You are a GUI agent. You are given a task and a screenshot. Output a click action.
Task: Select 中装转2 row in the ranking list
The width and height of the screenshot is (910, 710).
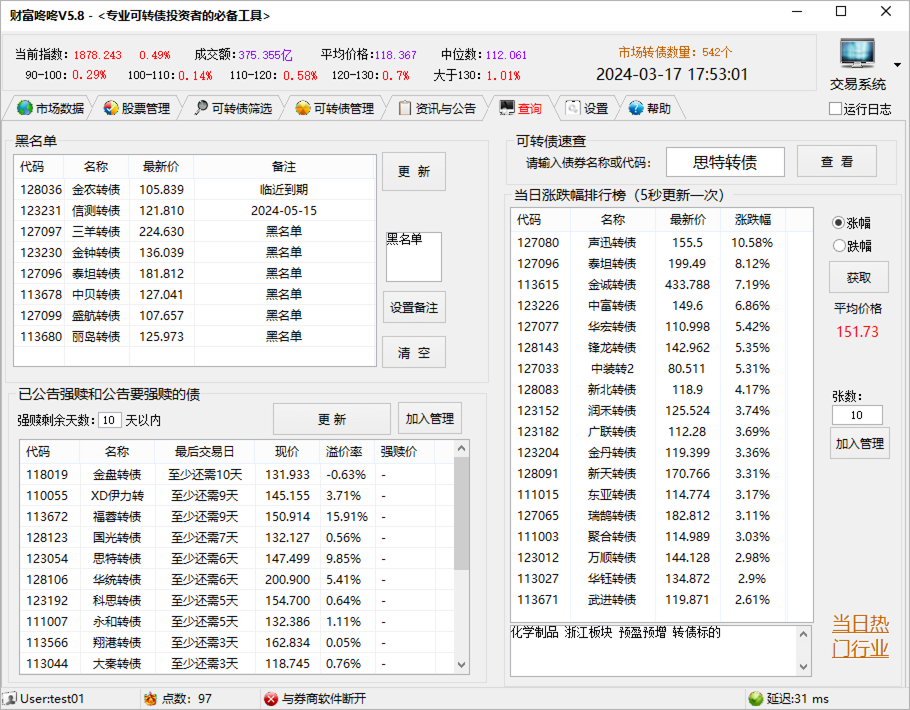click(x=662, y=369)
